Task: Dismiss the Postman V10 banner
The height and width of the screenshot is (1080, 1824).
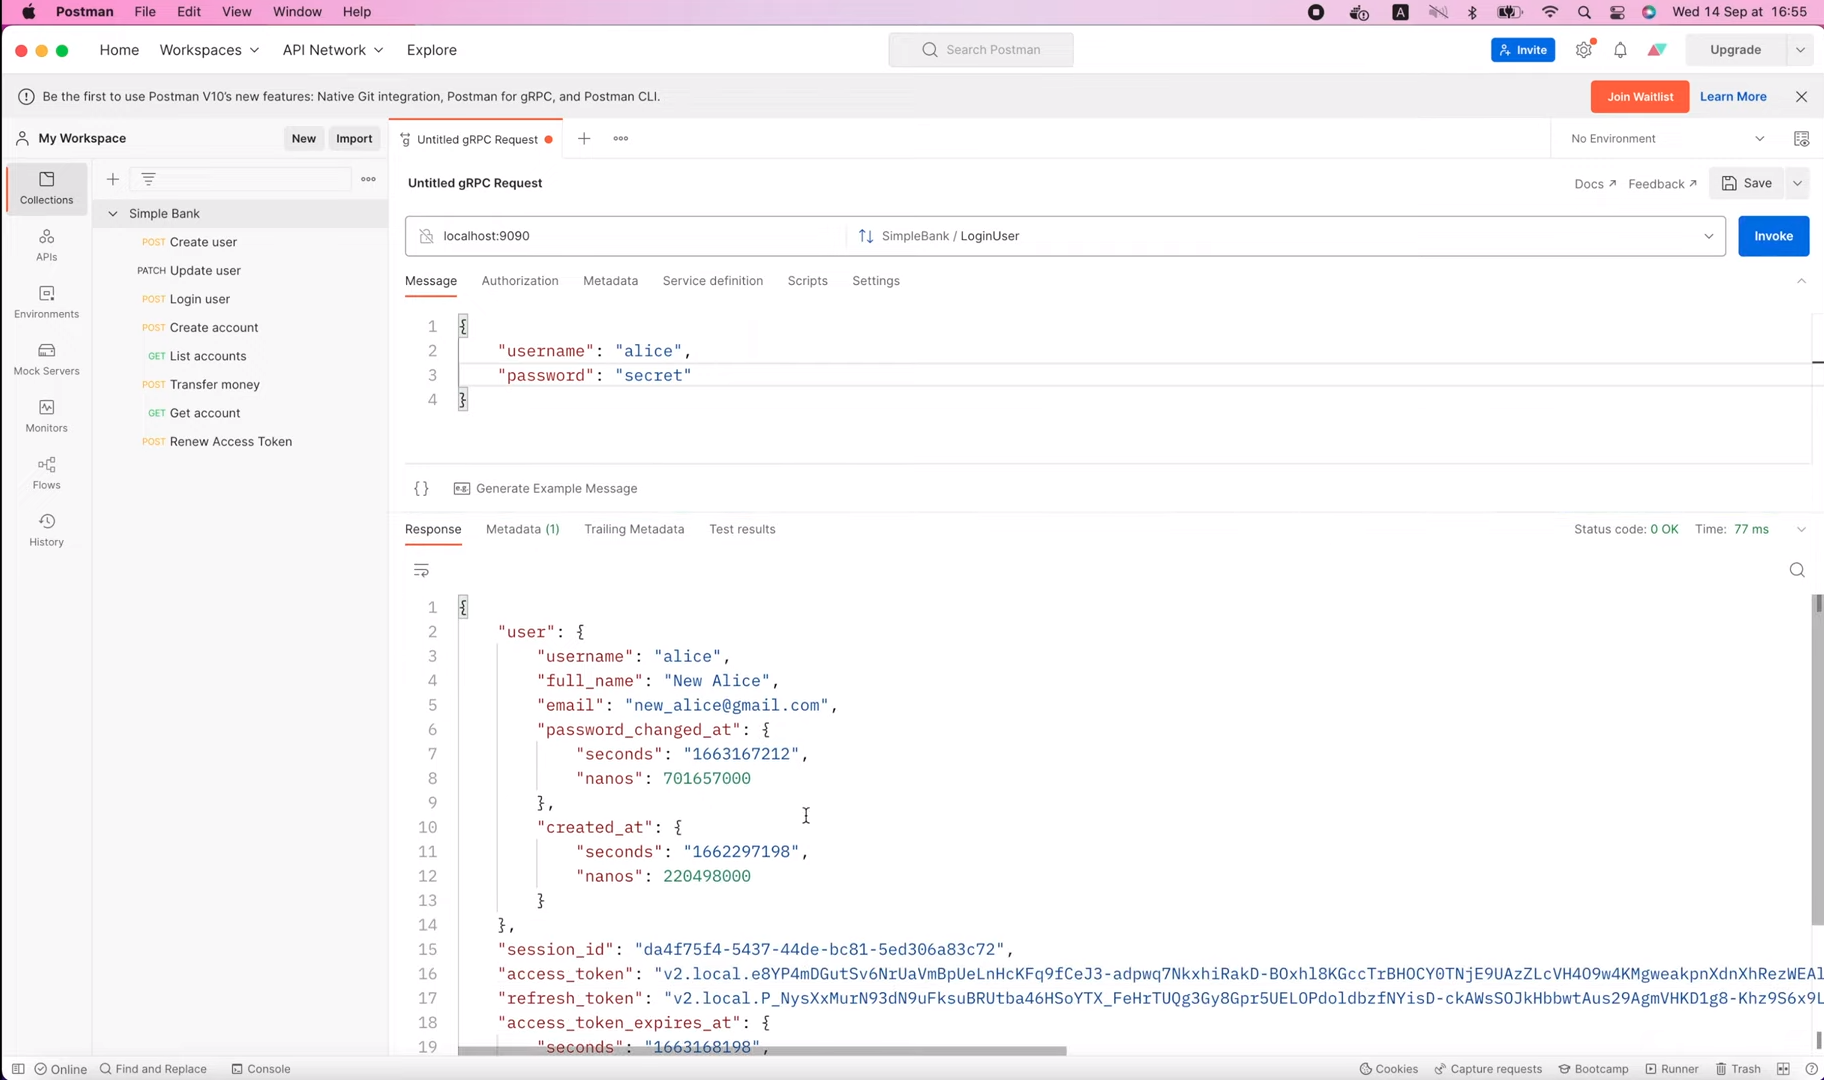Action: [1801, 97]
